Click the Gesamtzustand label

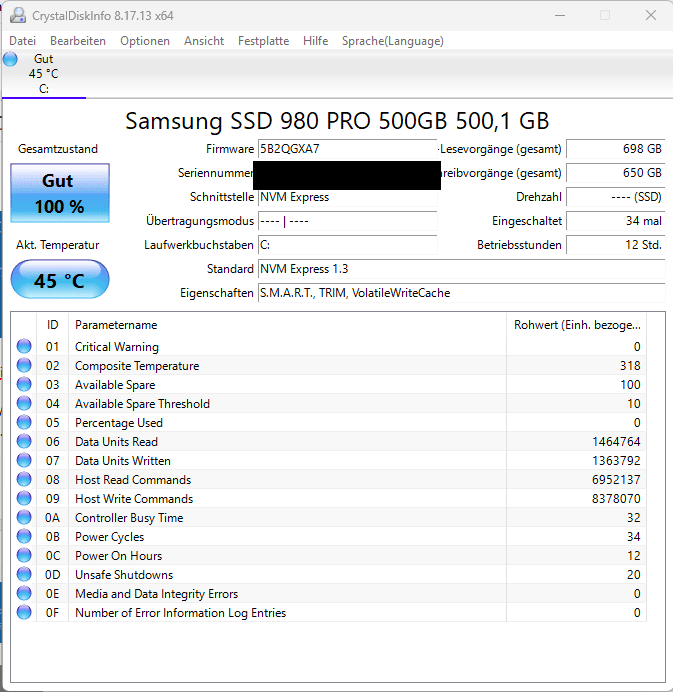point(58,149)
